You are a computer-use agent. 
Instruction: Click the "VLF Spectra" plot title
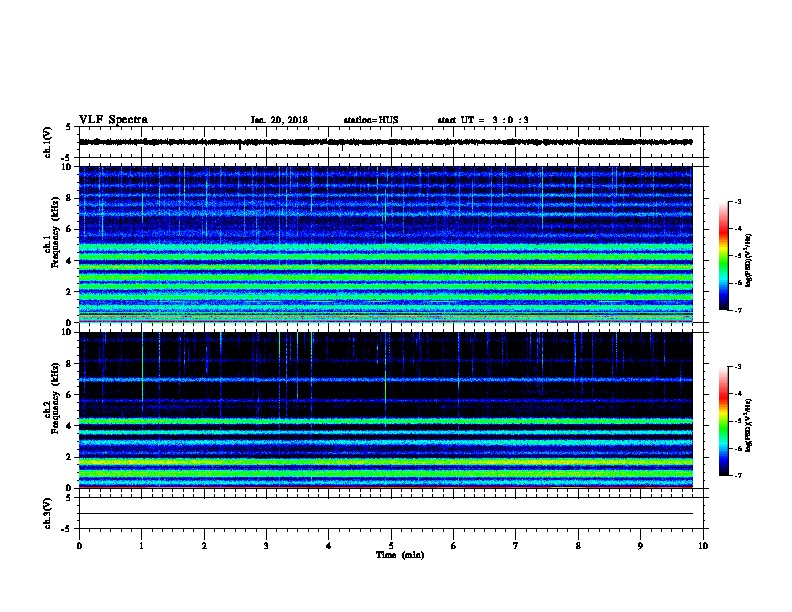pos(113,120)
